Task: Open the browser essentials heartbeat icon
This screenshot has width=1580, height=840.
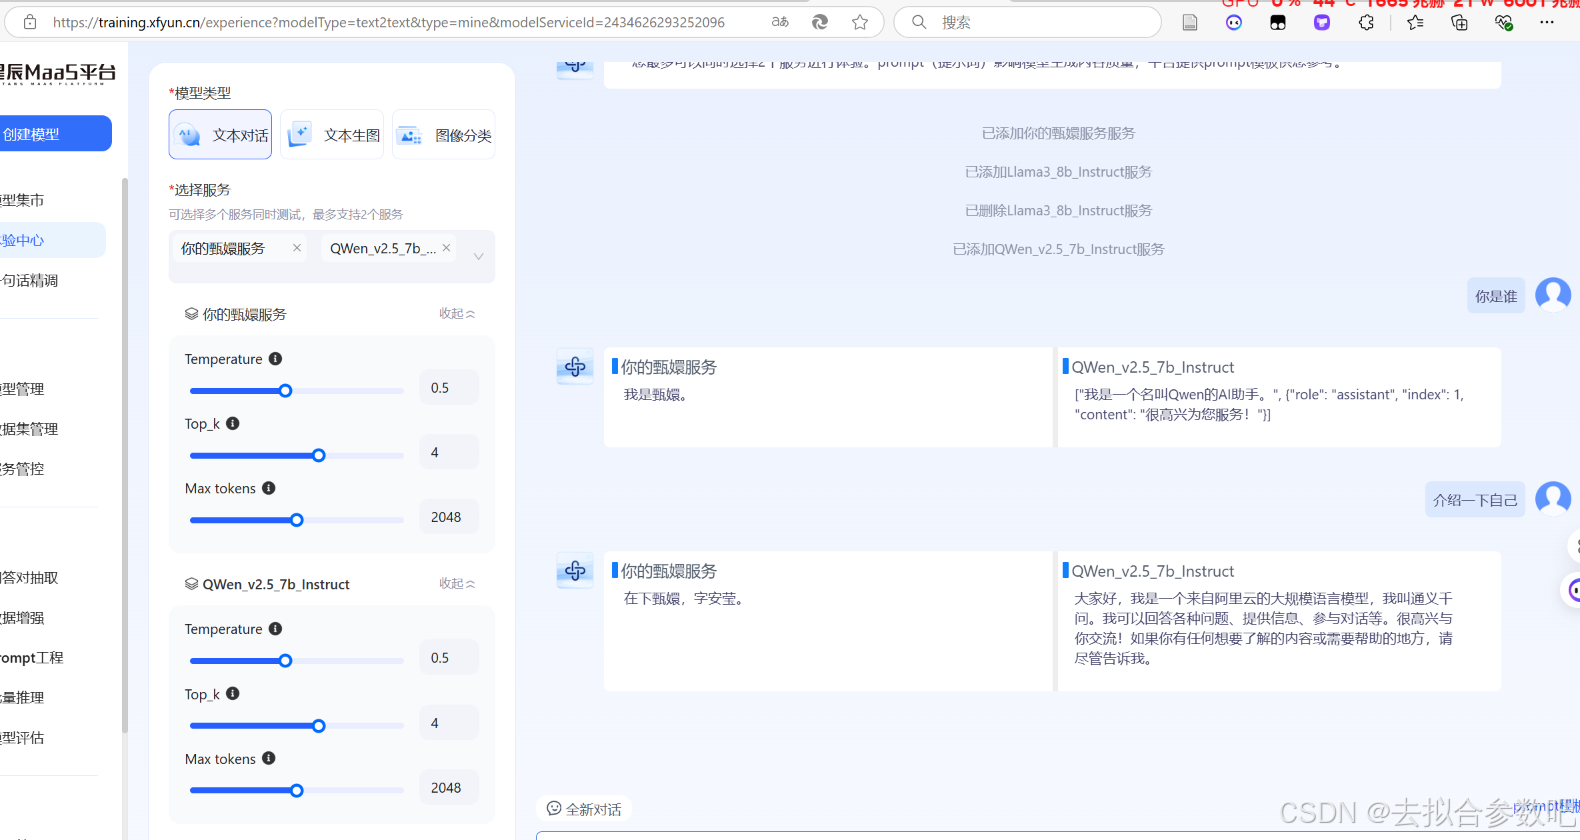Action: coord(1503,22)
